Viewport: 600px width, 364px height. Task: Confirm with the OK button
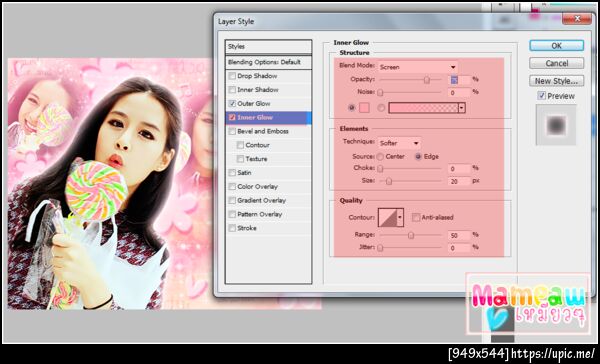tap(557, 46)
